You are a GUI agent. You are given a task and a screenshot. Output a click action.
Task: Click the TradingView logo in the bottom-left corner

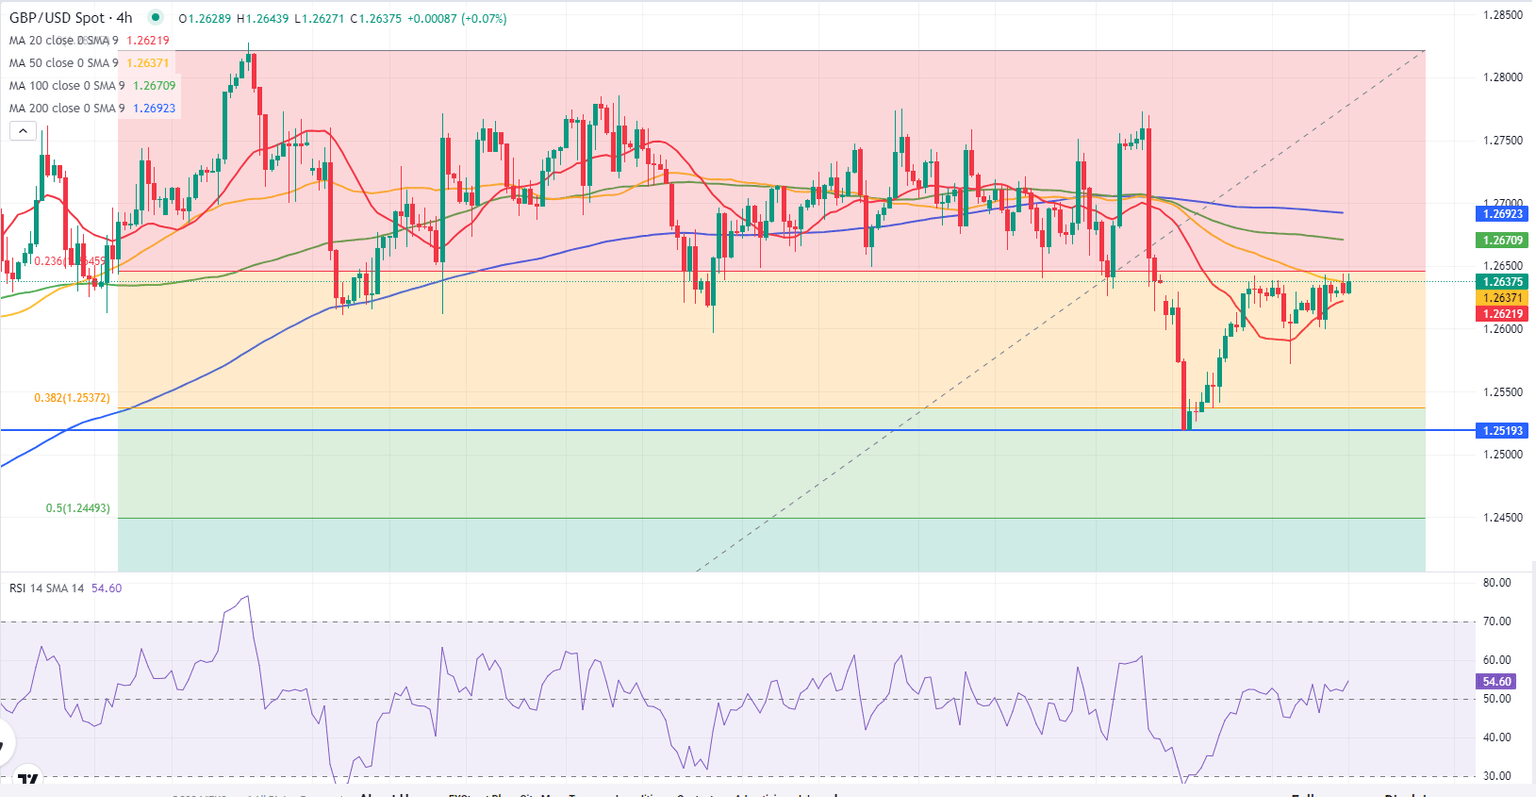click(x=27, y=777)
